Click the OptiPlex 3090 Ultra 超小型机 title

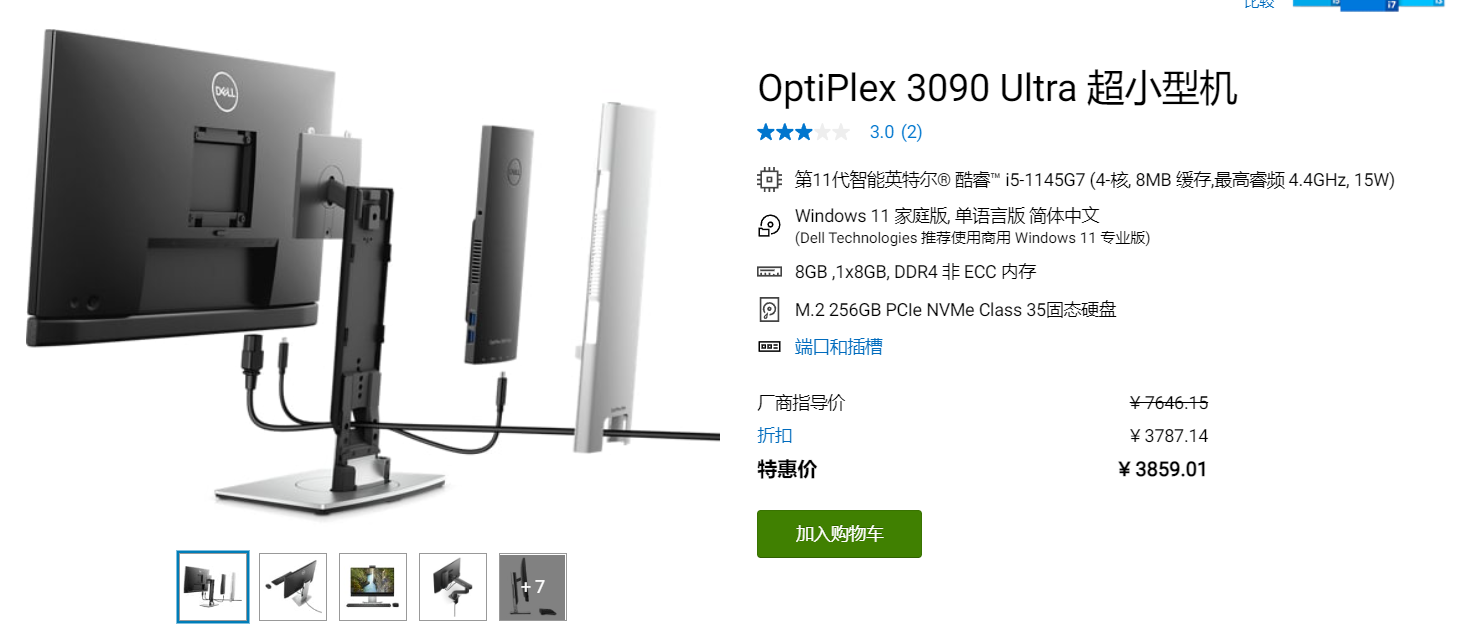[997, 89]
